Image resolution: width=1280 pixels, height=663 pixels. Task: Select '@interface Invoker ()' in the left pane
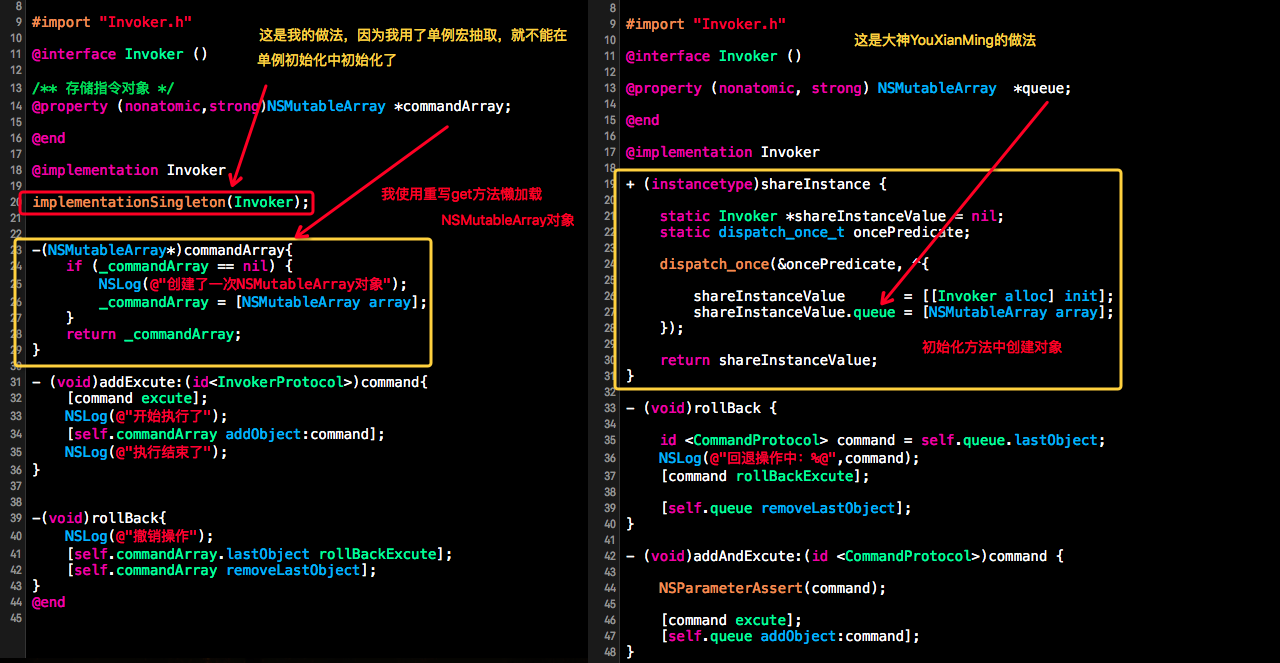point(119,54)
